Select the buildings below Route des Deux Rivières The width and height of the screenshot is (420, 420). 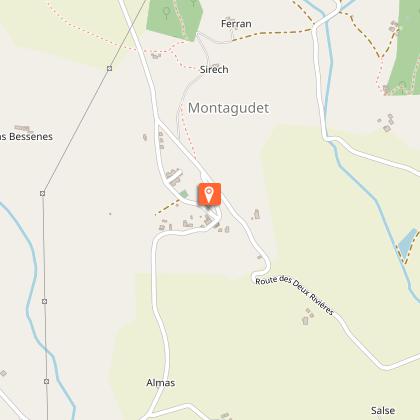(x=308, y=317)
